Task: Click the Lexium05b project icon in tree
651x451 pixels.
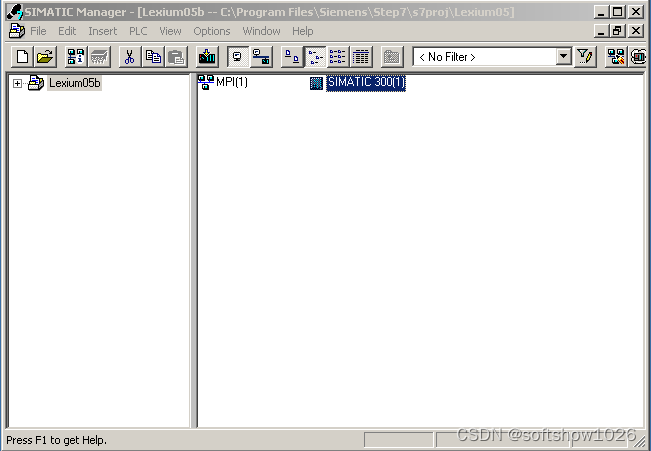Action: point(36,83)
